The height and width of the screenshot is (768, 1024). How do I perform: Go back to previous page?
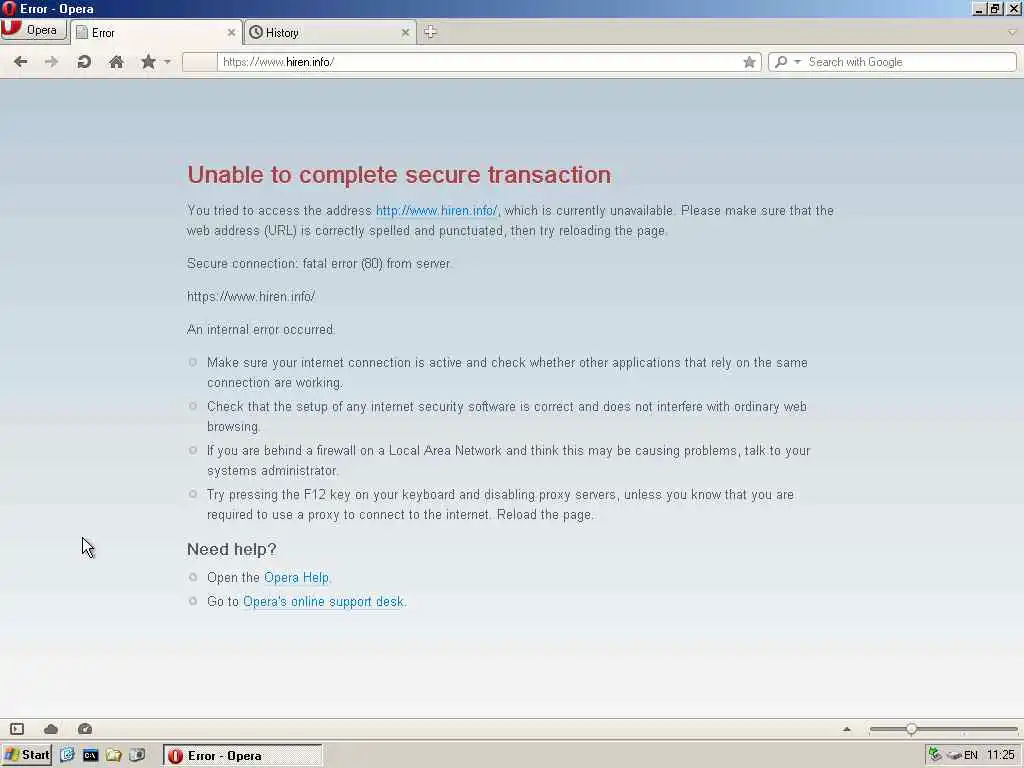pos(21,62)
